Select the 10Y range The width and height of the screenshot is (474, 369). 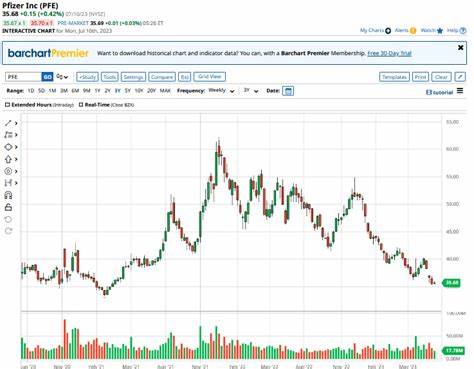[139, 91]
